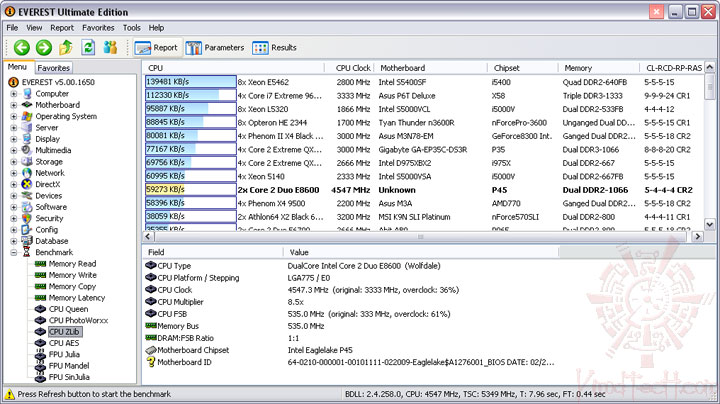Expand the Server tree node

(x=14, y=128)
